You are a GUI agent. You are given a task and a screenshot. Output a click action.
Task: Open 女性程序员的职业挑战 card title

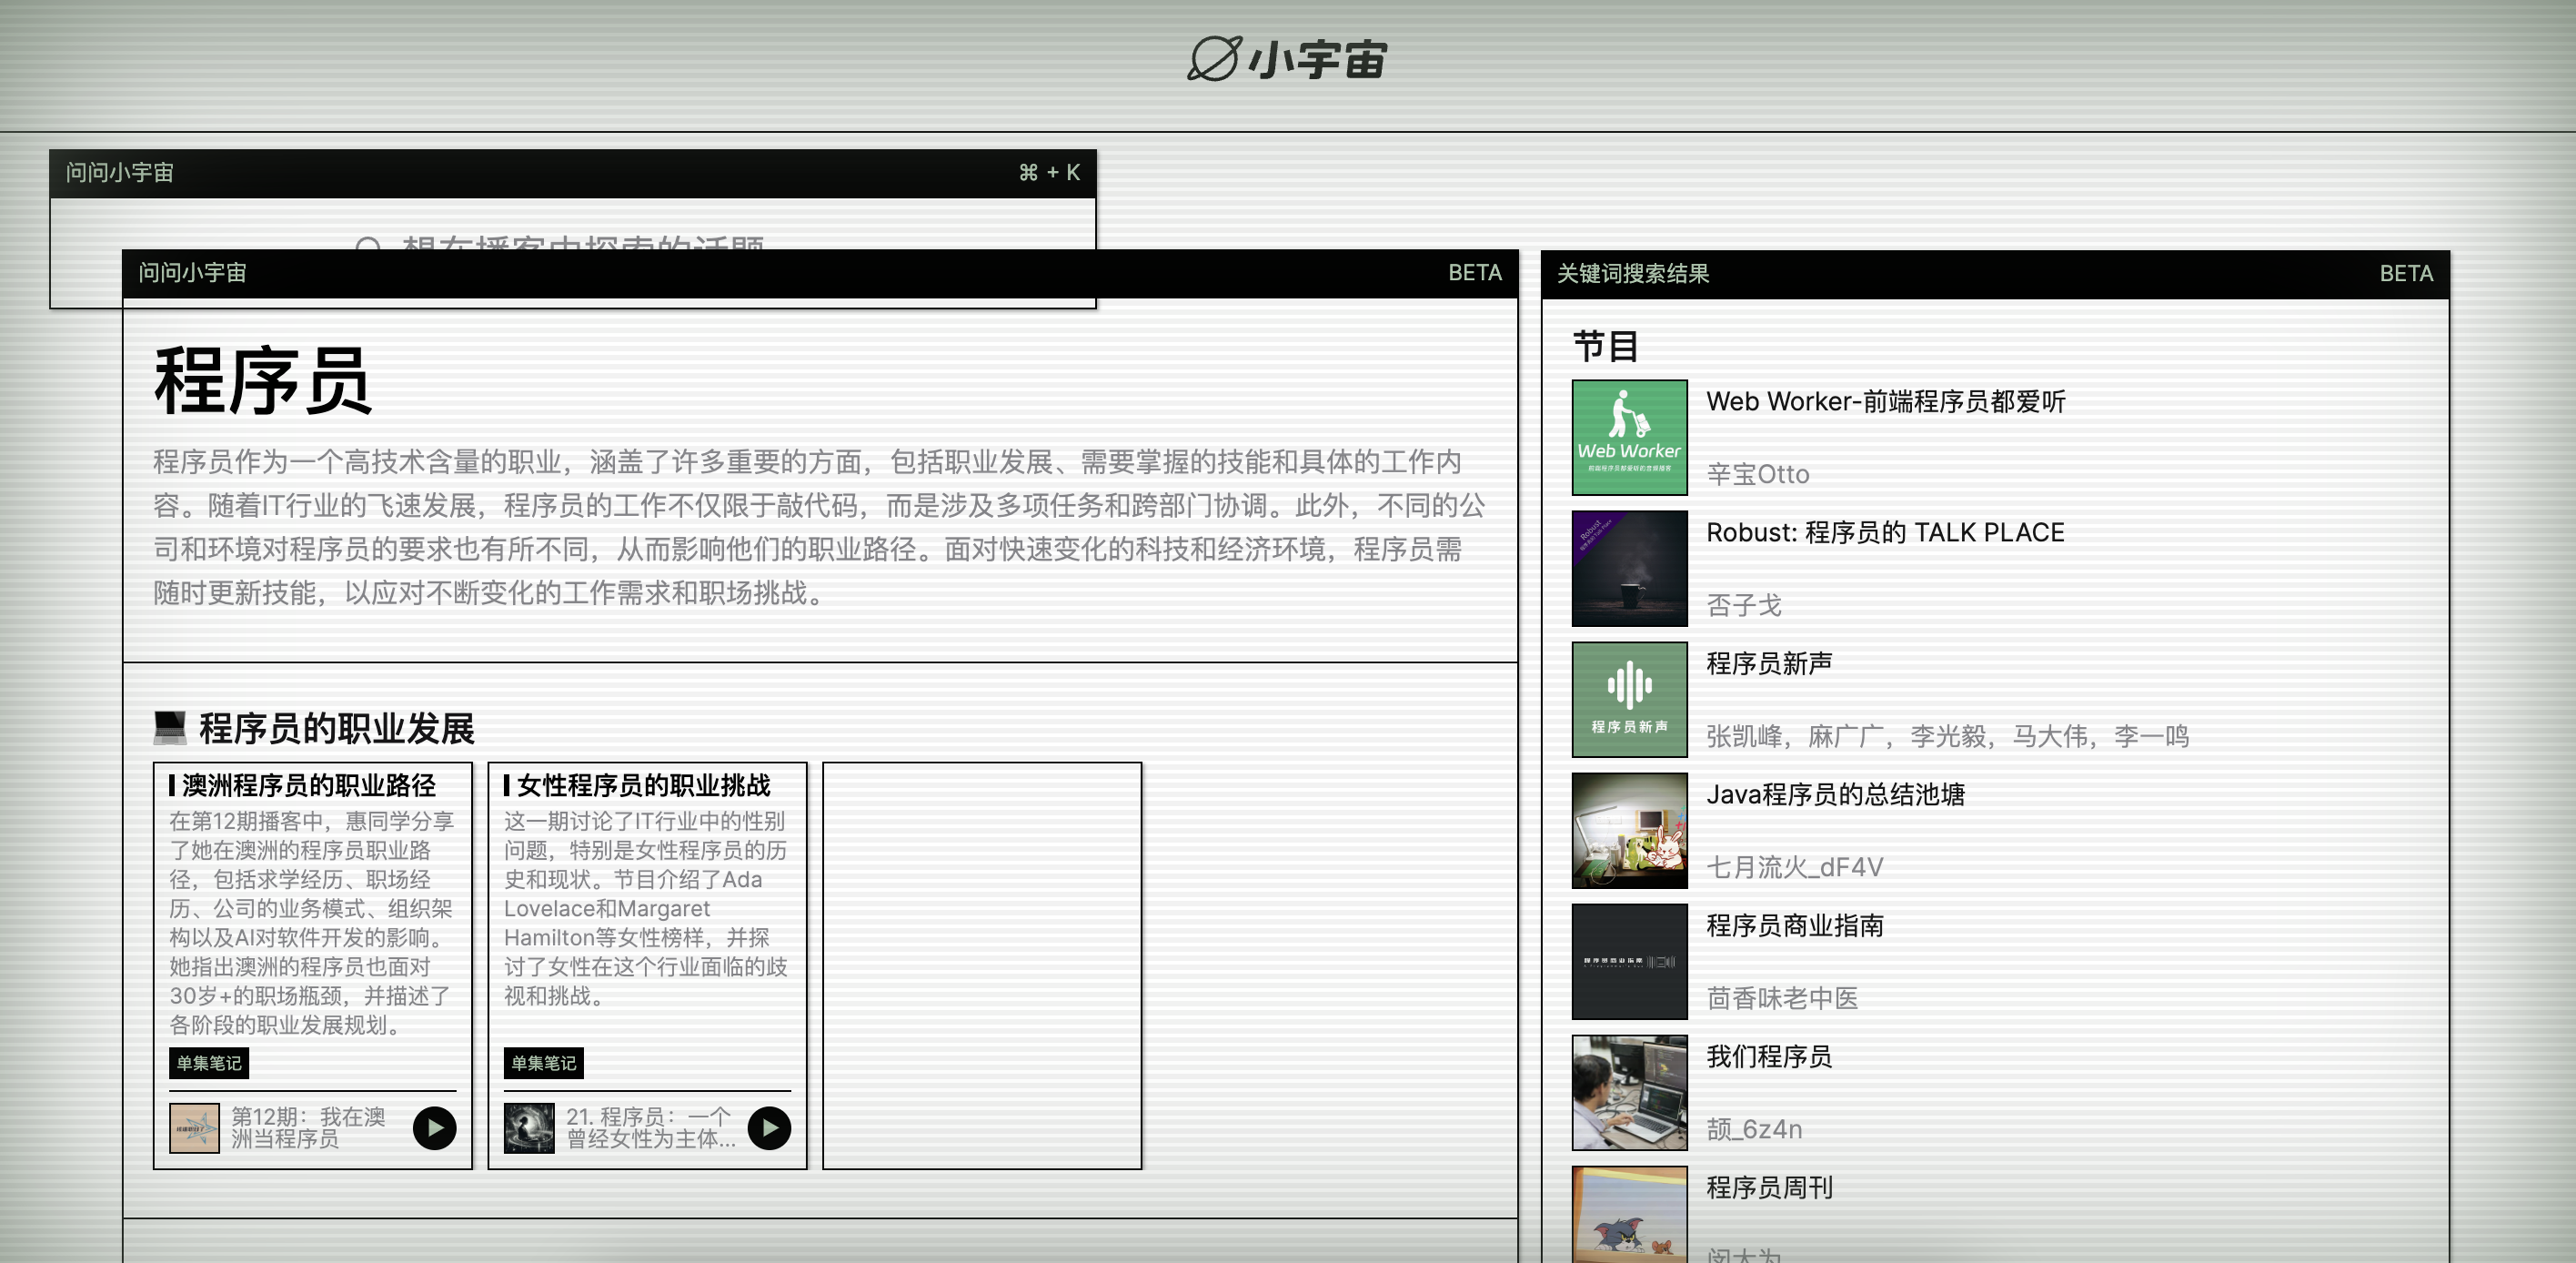(x=643, y=785)
